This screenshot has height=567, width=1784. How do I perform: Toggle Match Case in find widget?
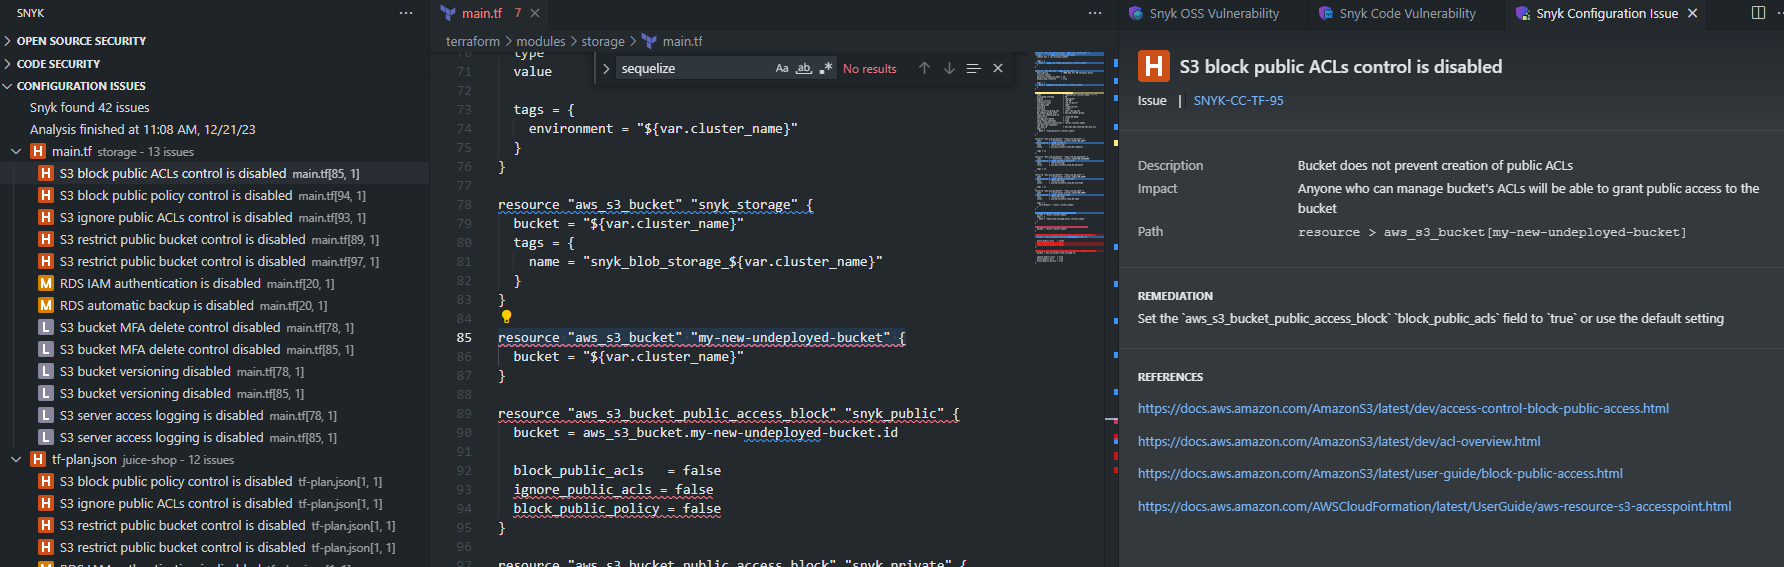tap(782, 69)
